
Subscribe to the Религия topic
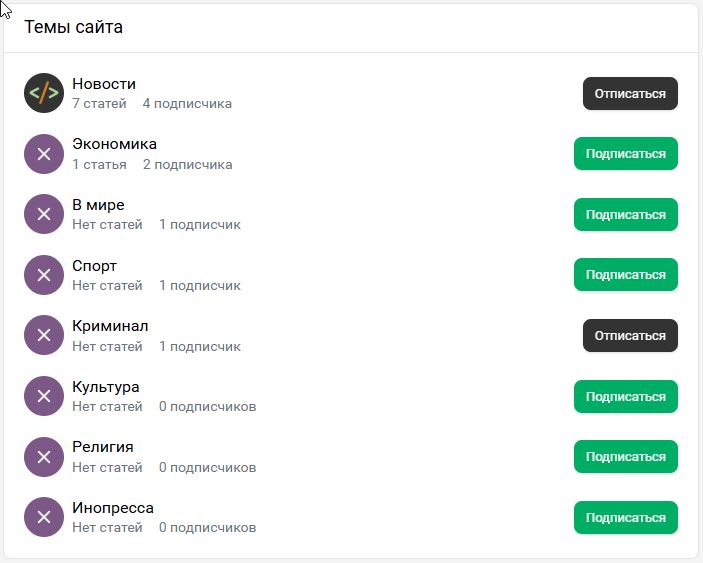(x=625, y=457)
